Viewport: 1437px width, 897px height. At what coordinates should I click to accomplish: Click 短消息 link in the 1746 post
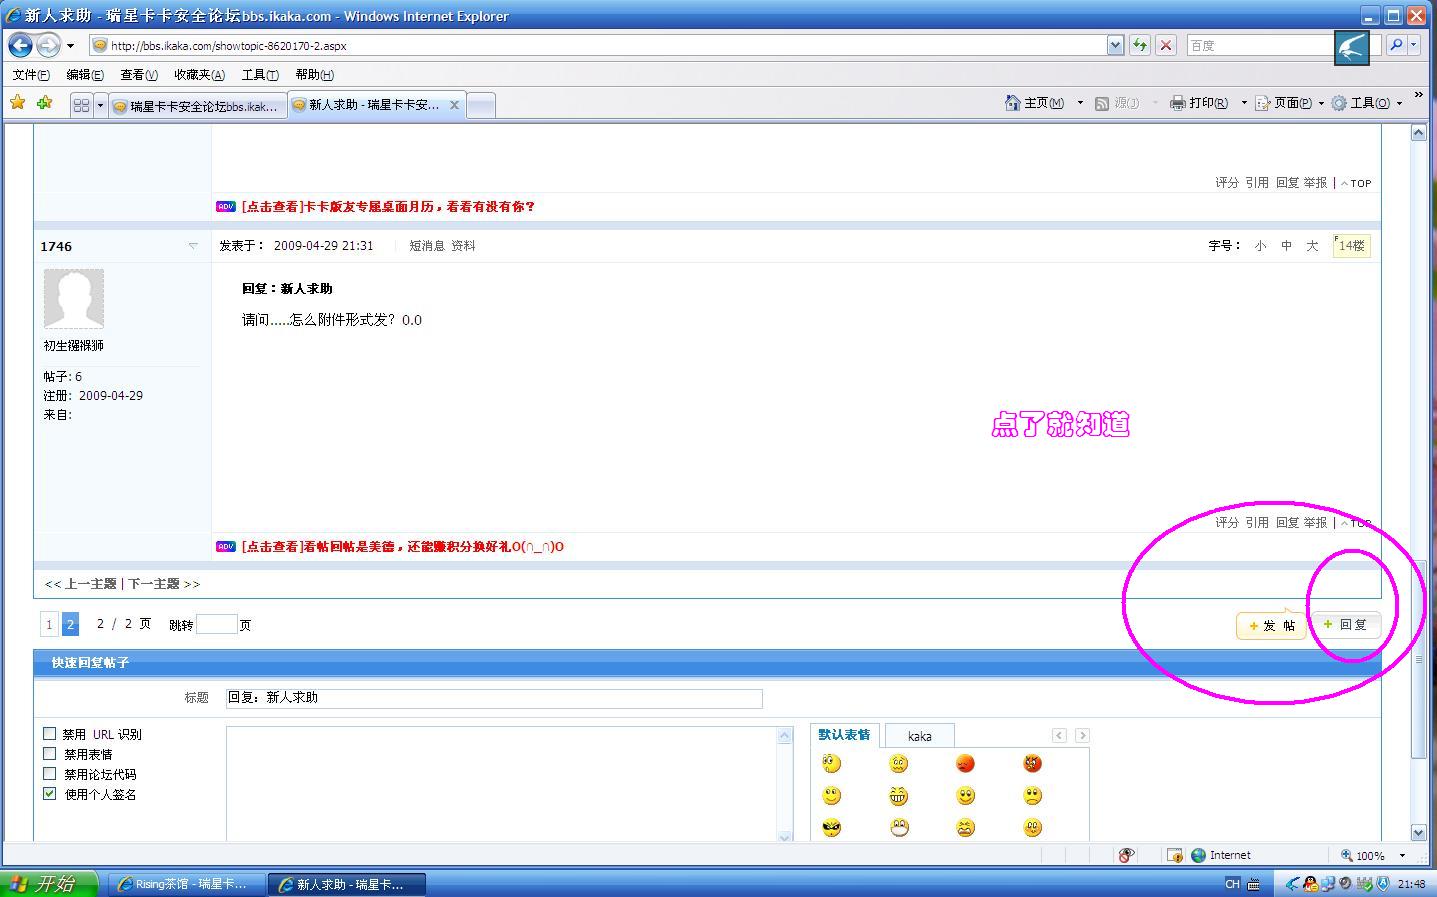tap(427, 246)
